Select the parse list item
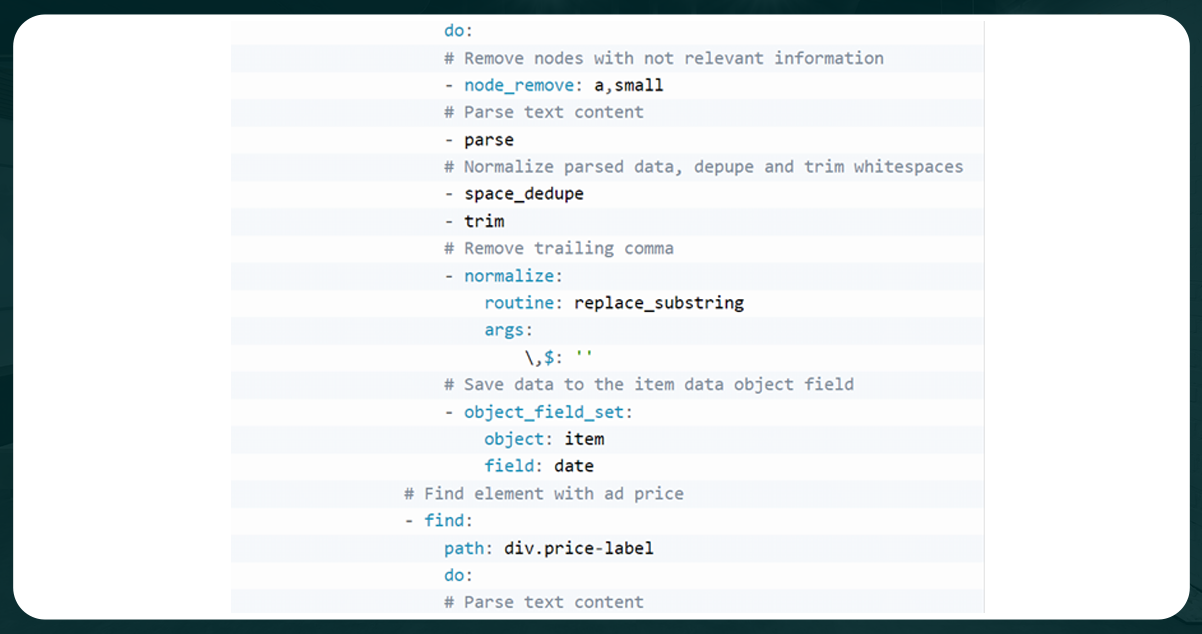This screenshot has width=1202, height=634. click(488, 139)
